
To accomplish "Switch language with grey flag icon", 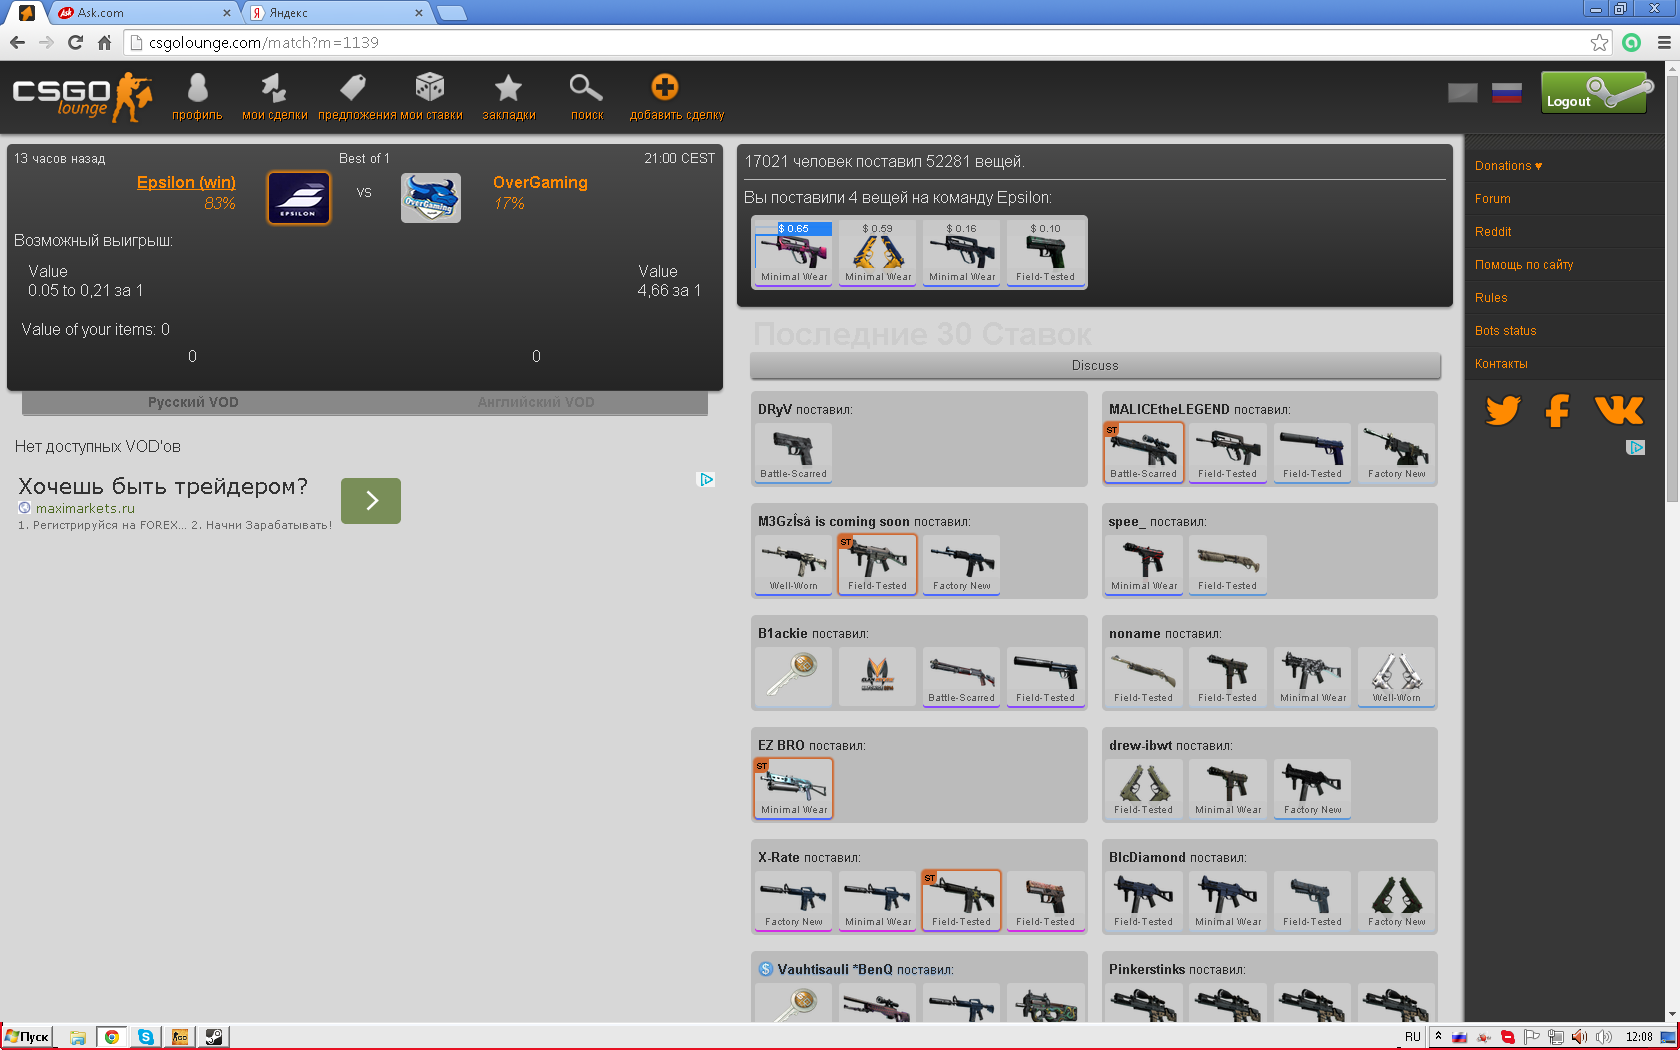I will click(x=1462, y=93).
